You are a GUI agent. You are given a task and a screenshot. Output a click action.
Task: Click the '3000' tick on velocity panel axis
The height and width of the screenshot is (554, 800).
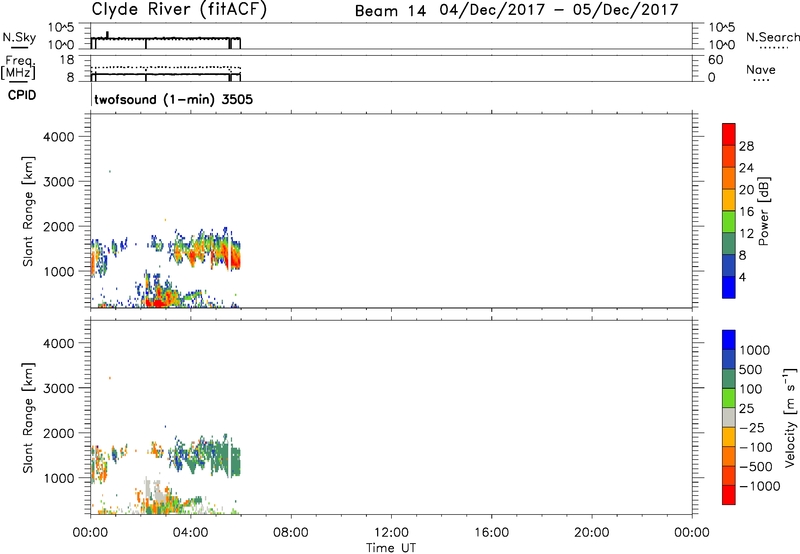(59, 388)
